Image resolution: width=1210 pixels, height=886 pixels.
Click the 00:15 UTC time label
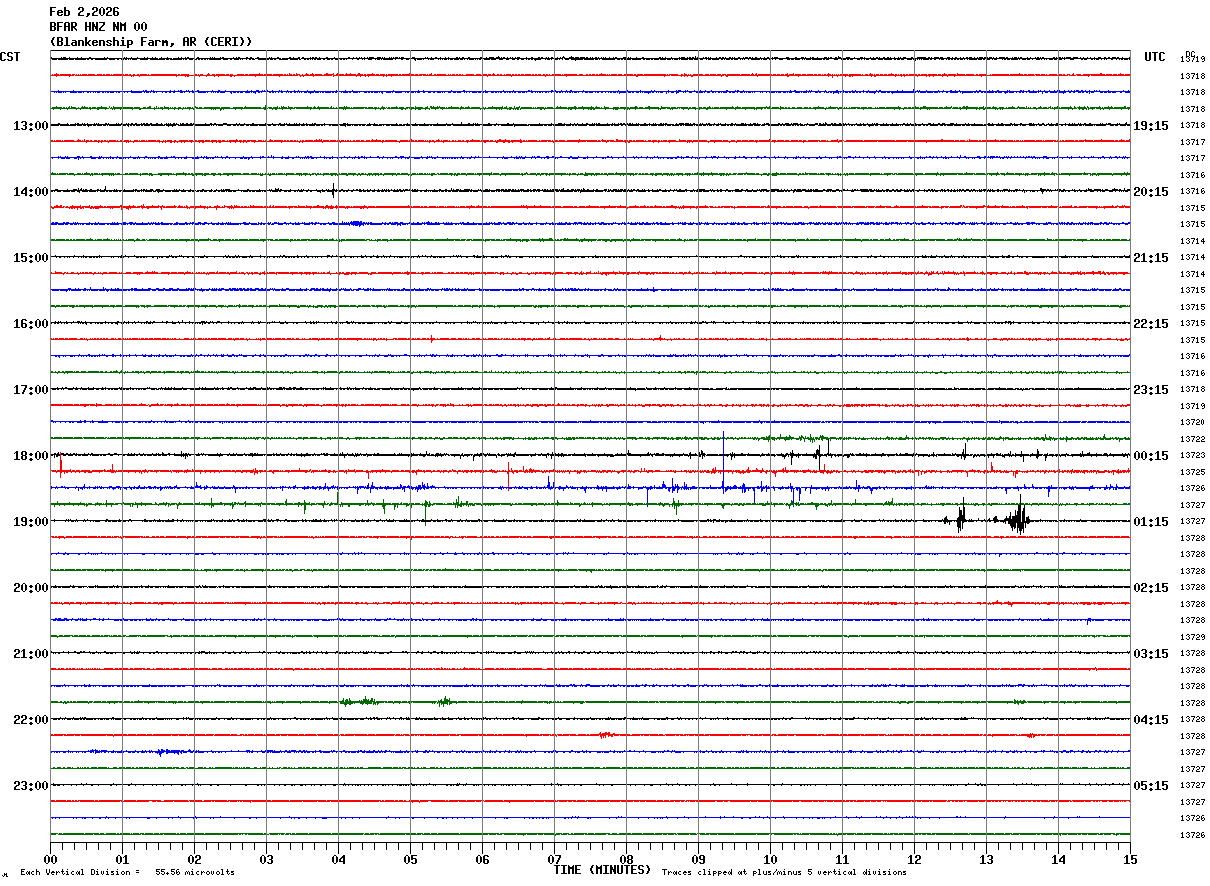pyautogui.click(x=1151, y=456)
